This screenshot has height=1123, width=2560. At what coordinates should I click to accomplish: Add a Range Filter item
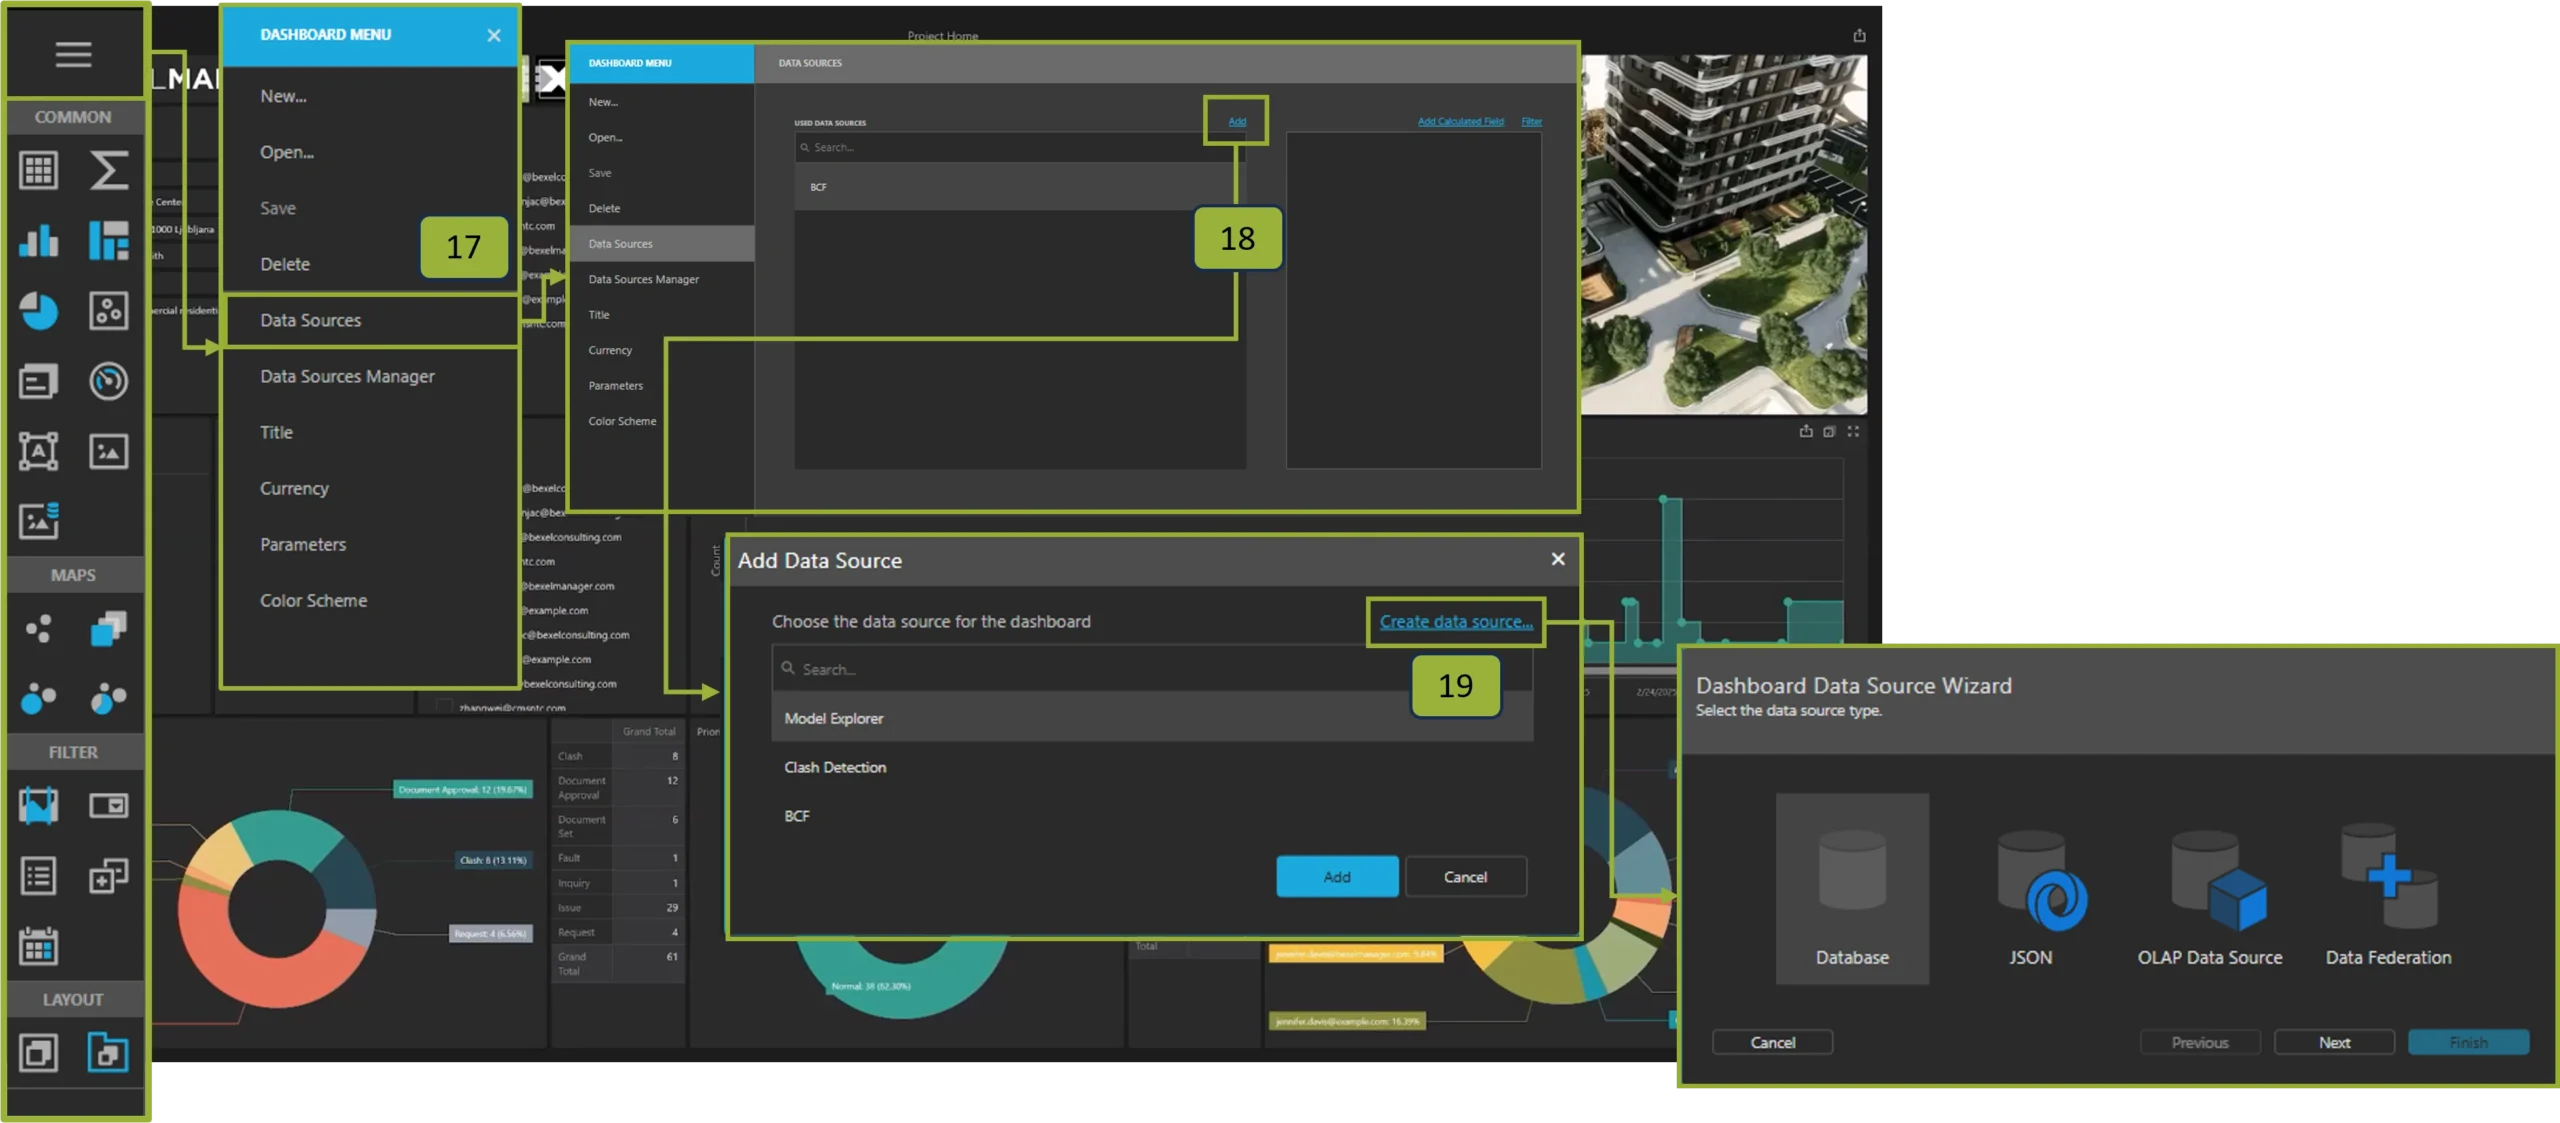coord(39,805)
